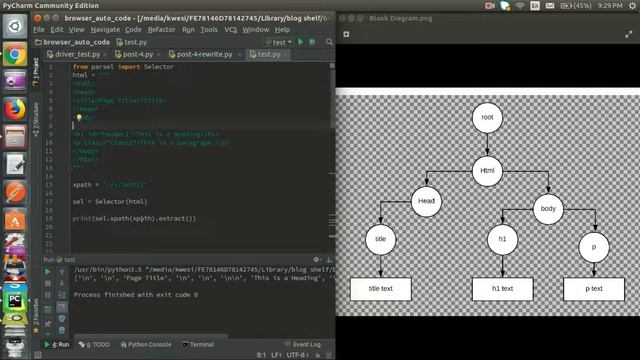Toggle fullscreen in the image viewer window
This screenshot has height=360, width=640.
[629, 35]
